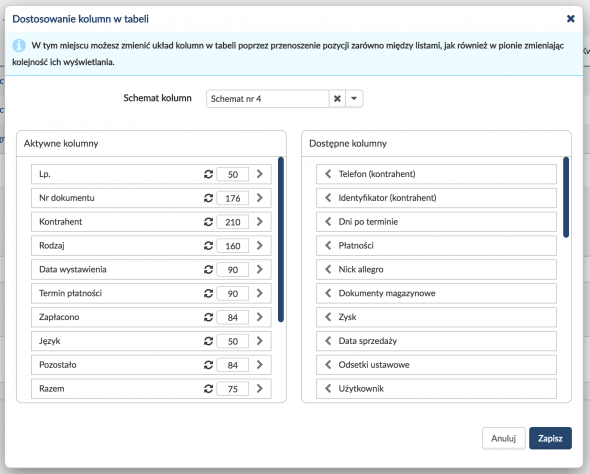Move Lp. to available columns
Viewport: 590px width, 474px height.
point(260,174)
